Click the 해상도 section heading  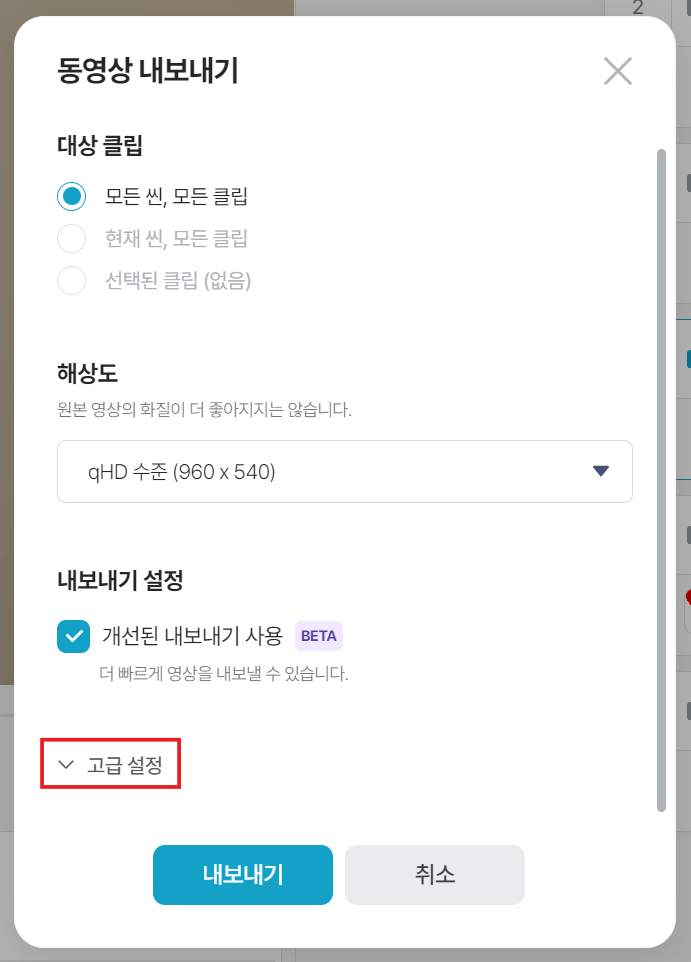[87, 374]
